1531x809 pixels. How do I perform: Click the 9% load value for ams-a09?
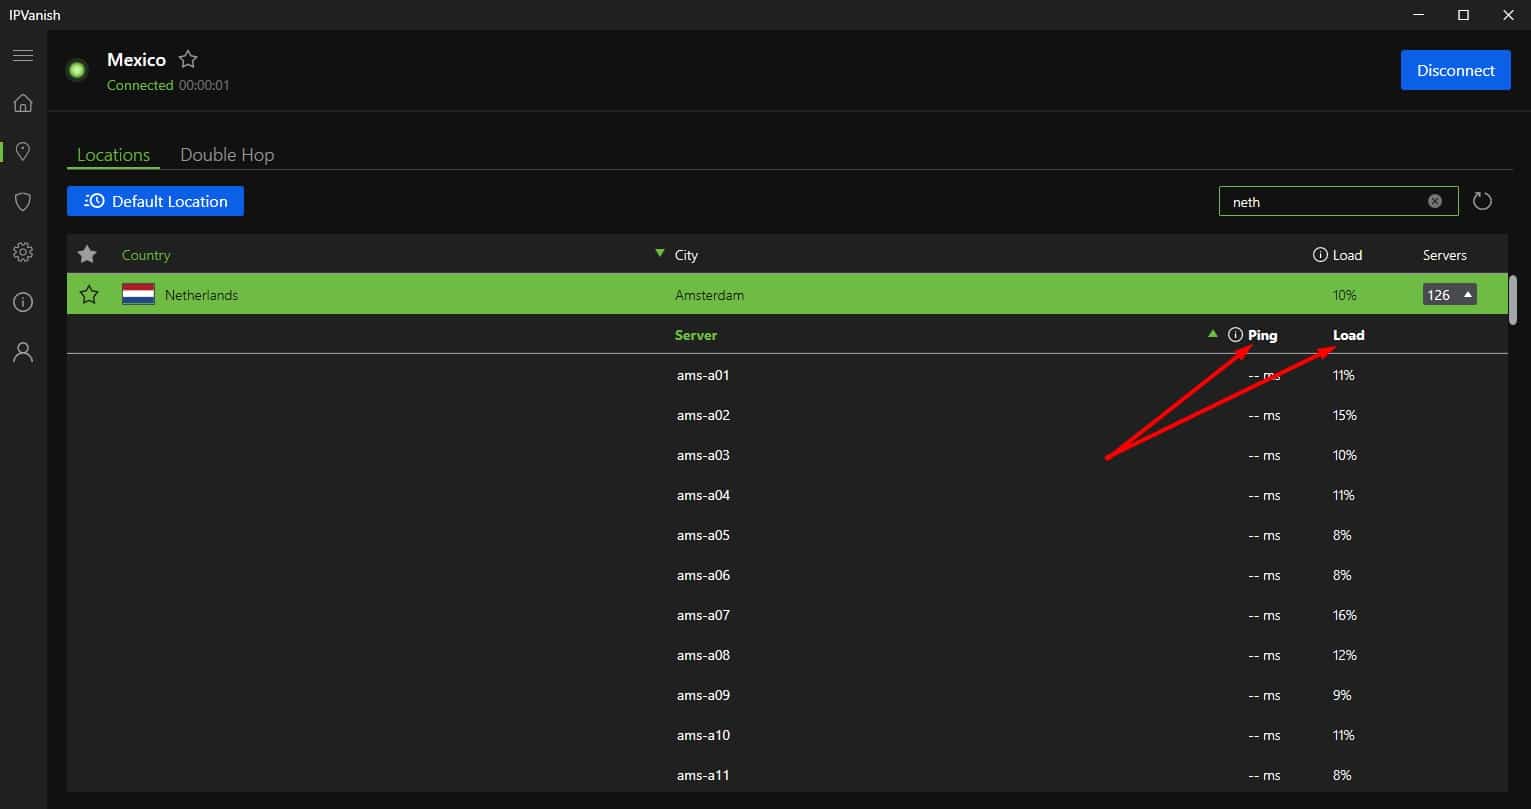coord(1341,695)
